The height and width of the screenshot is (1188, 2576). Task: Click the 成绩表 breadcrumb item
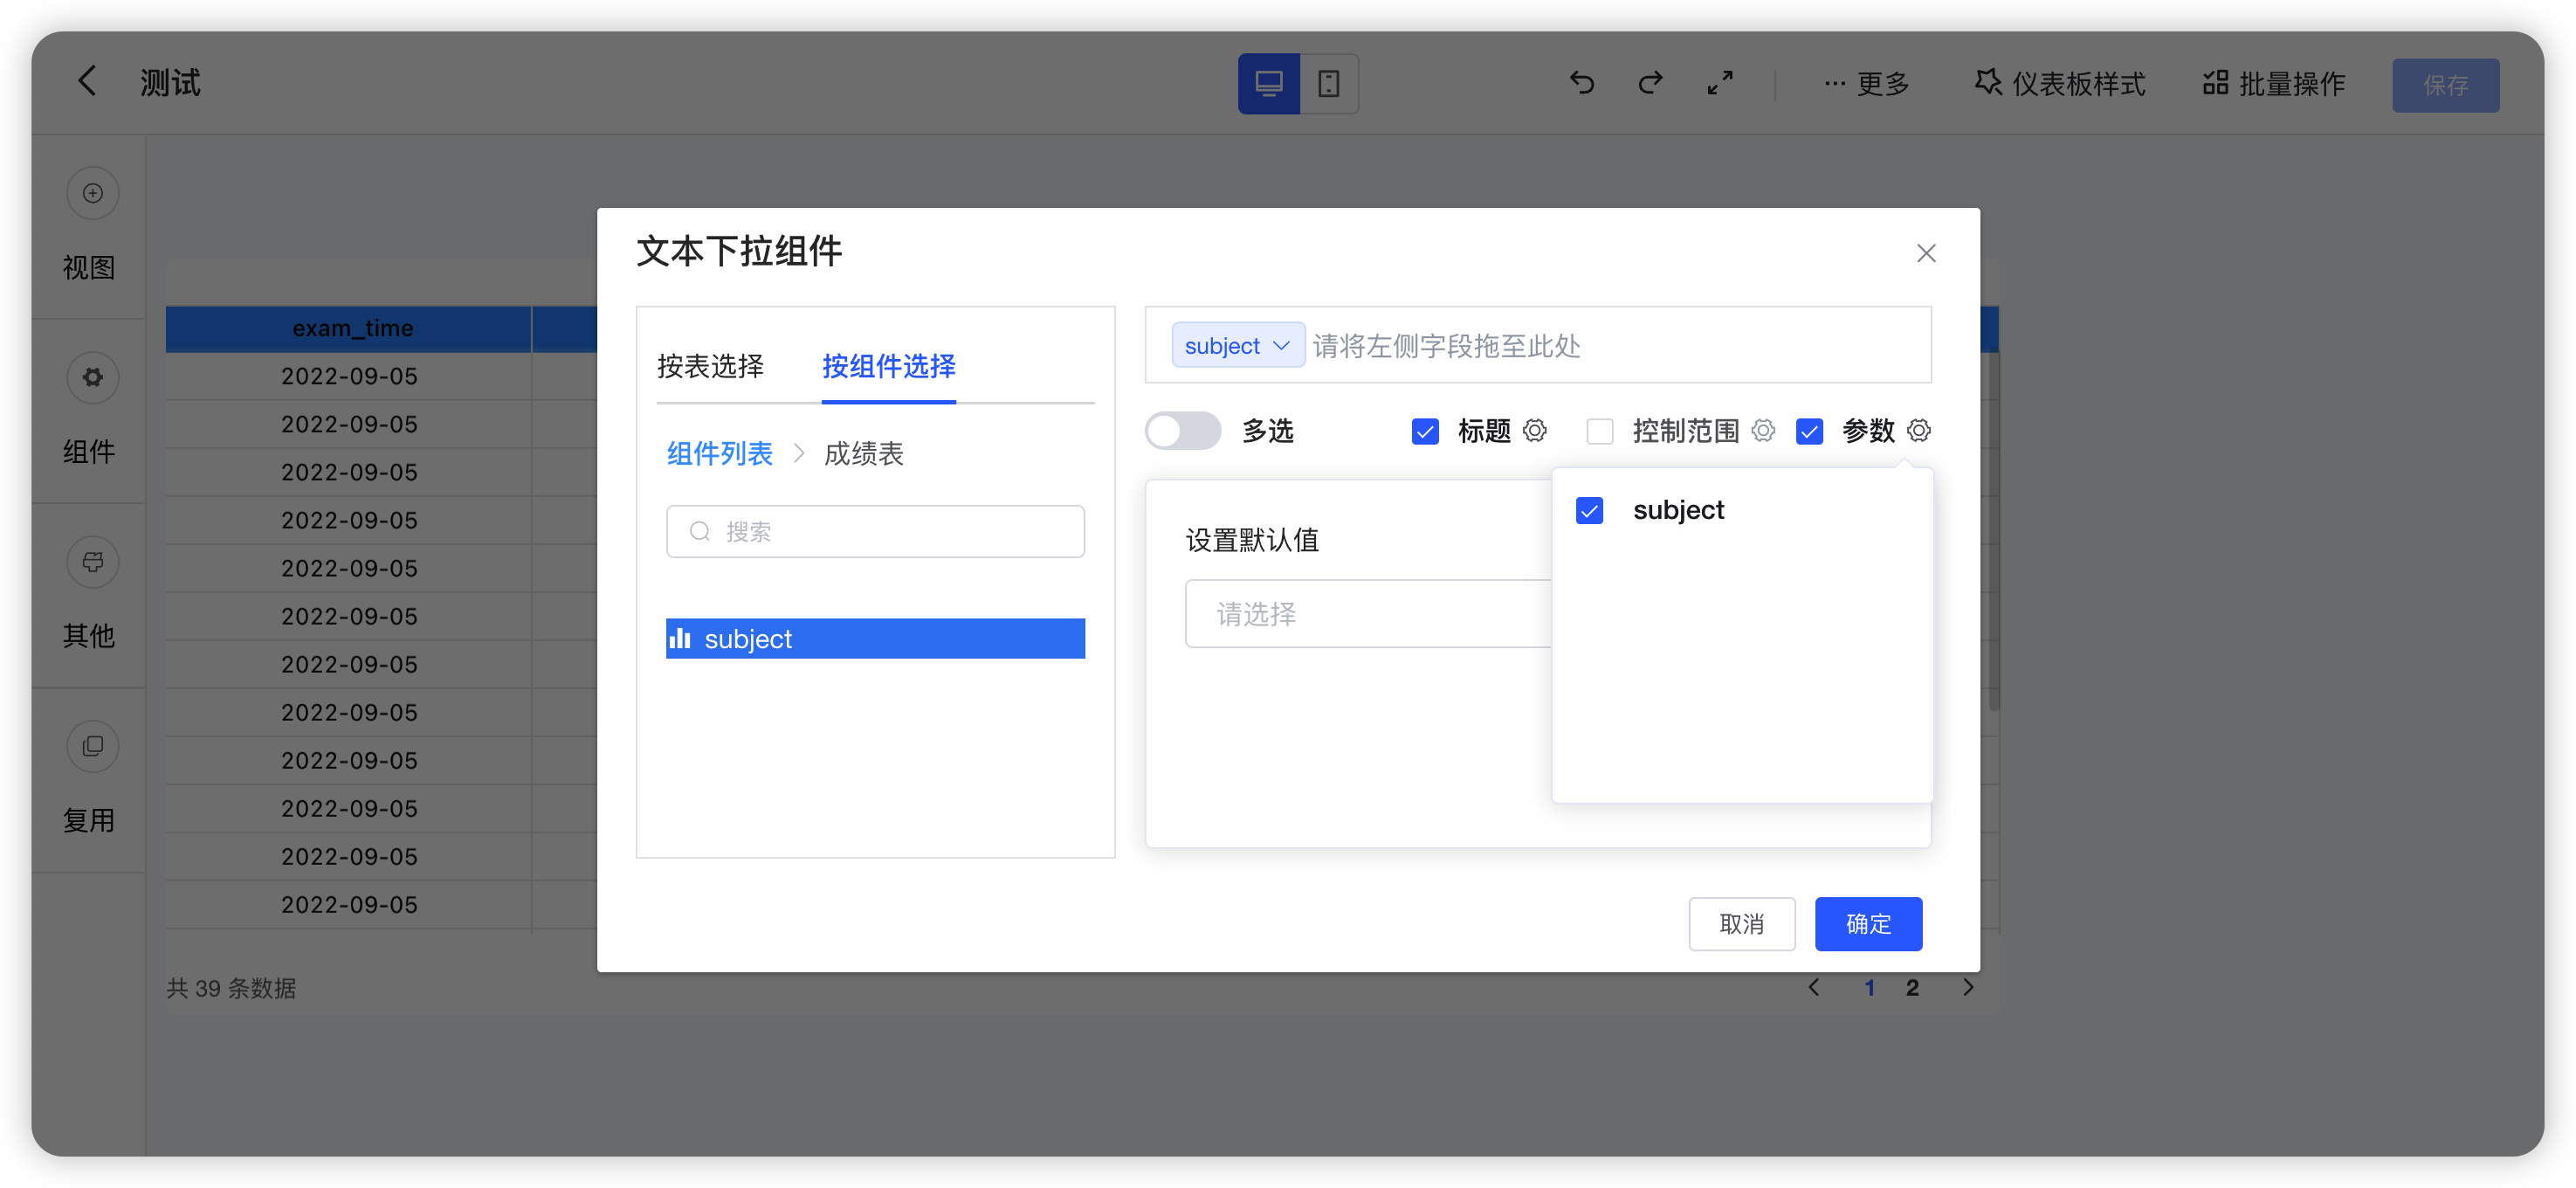[x=863, y=454]
